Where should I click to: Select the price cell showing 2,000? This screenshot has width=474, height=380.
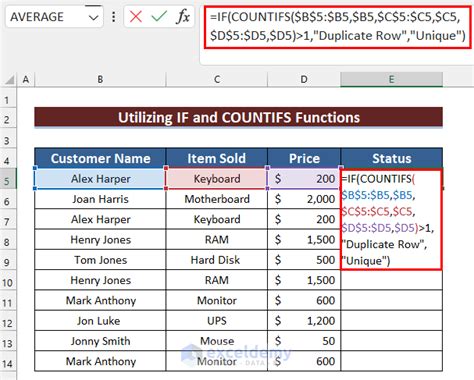[304, 199]
